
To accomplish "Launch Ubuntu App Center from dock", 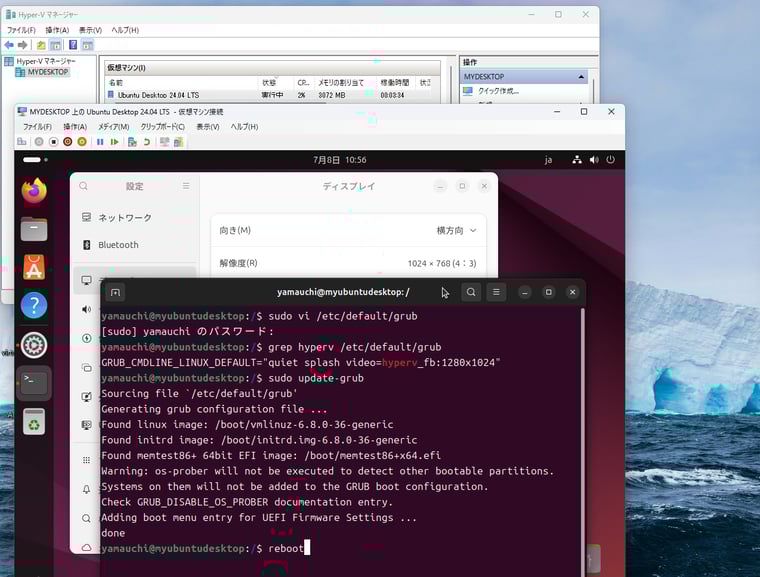I will [34, 267].
